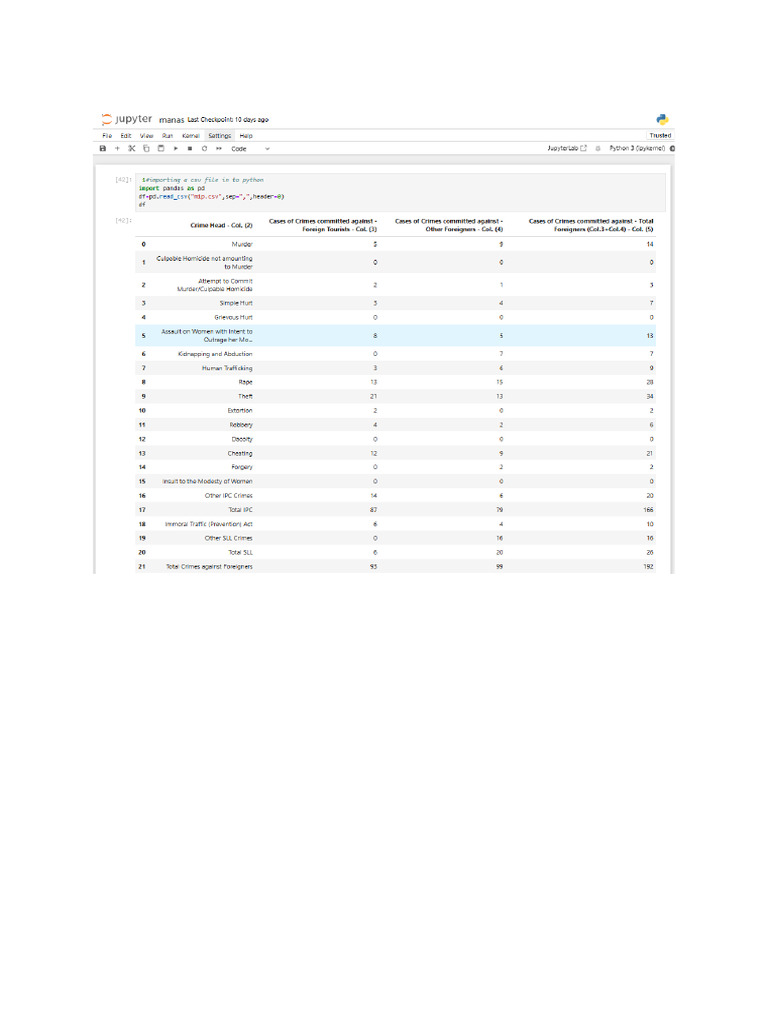Image resolution: width=768 pixels, height=1024 pixels.
Task: Select Human Trafficking row label
Action: click(227, 368)
